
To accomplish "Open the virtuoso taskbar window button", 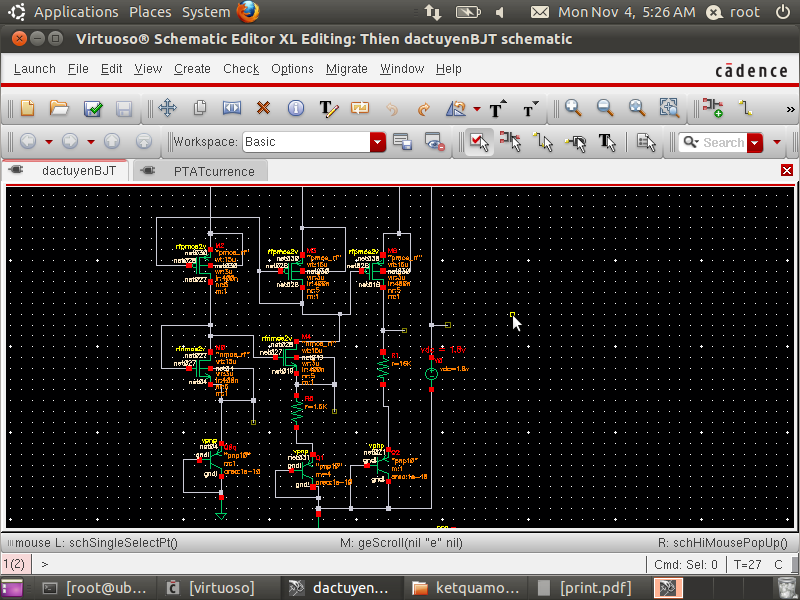I will pyautogui.click(x=211, y=588).
